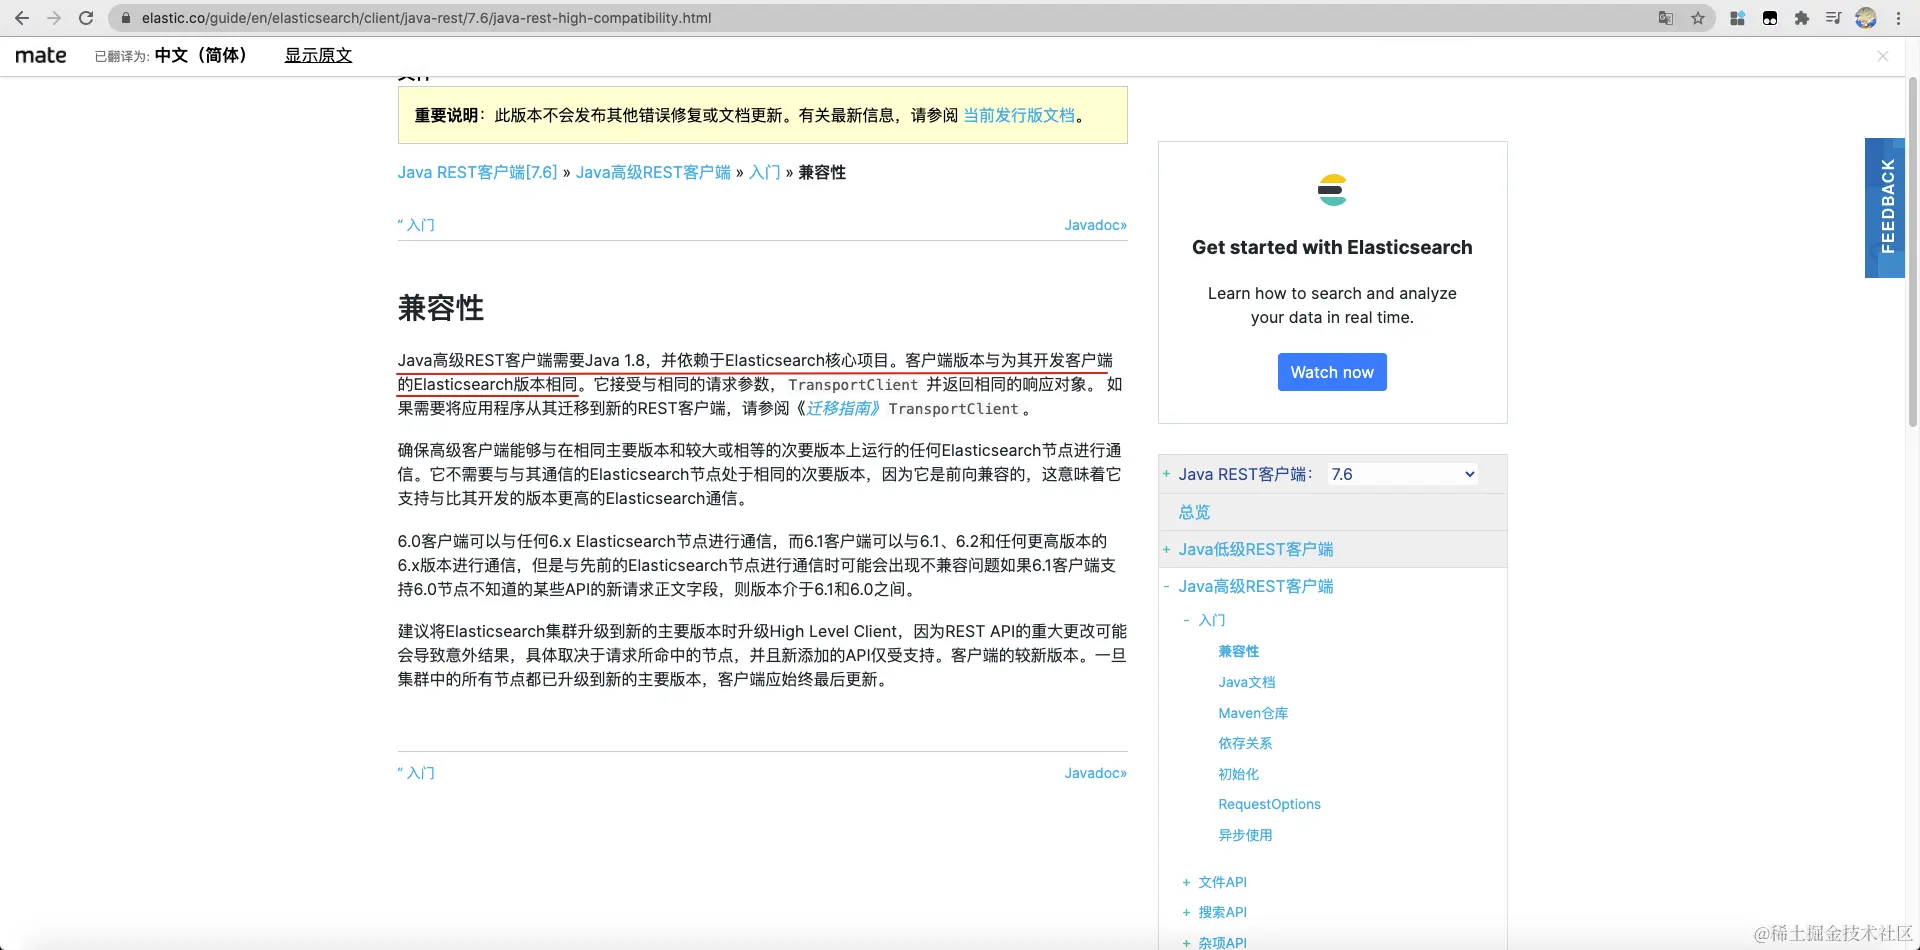Expand the Java低级REST客户端 section

pyautogui.click(x=1168, y=549)
